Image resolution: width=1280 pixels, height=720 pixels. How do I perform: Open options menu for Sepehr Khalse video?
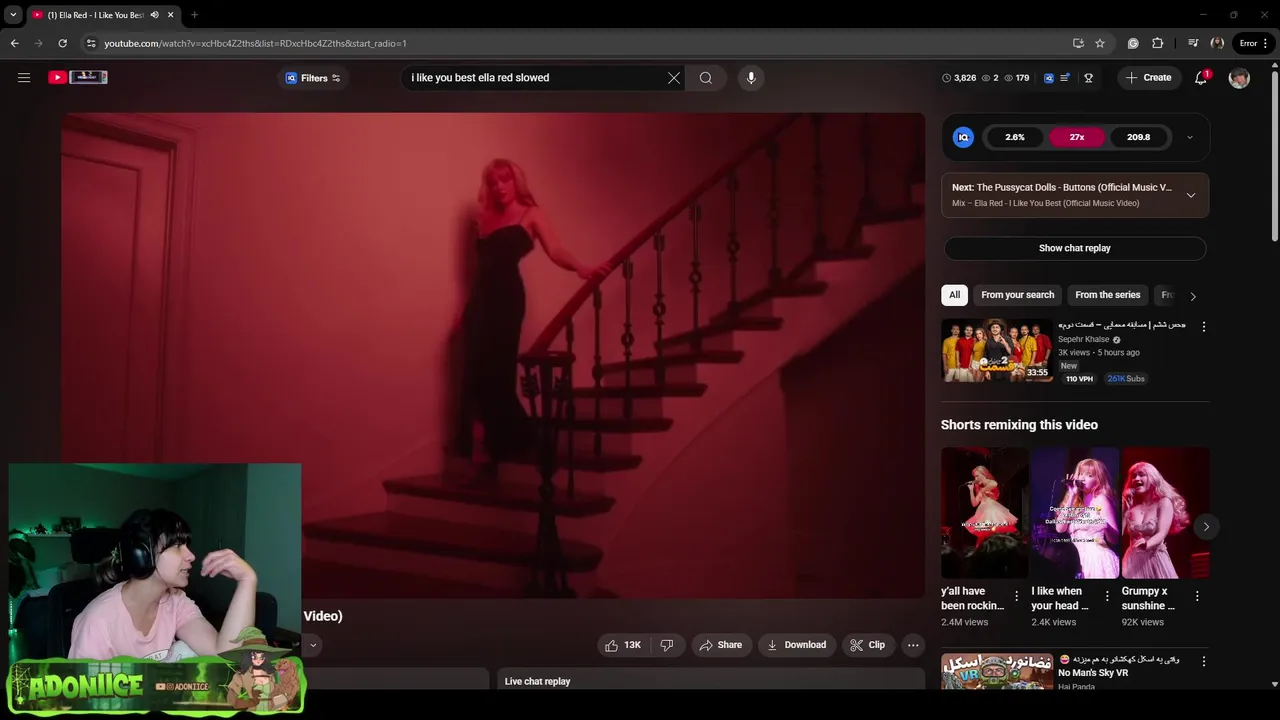tap(1203, 327)
